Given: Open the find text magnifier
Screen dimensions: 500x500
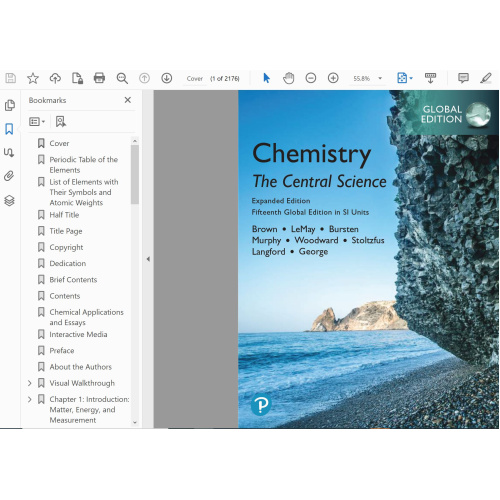Looking at the screenshot, I should (x=122, y=78).
